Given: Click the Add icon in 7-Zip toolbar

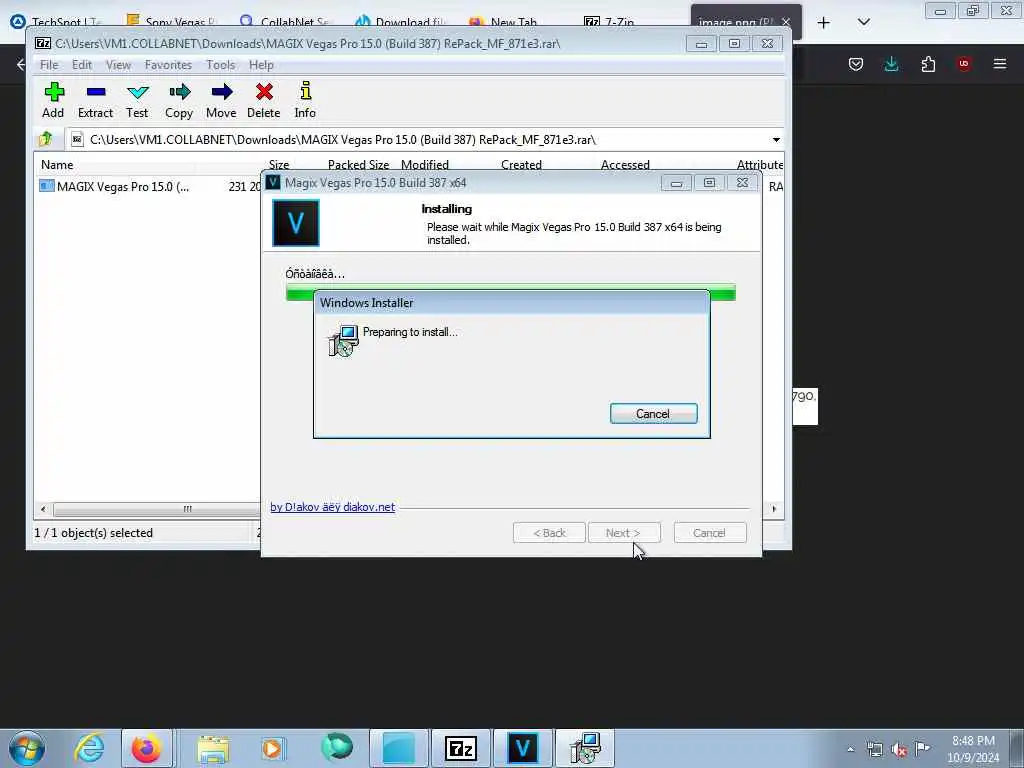Looking at the screenshot, I should pos(54,100).
